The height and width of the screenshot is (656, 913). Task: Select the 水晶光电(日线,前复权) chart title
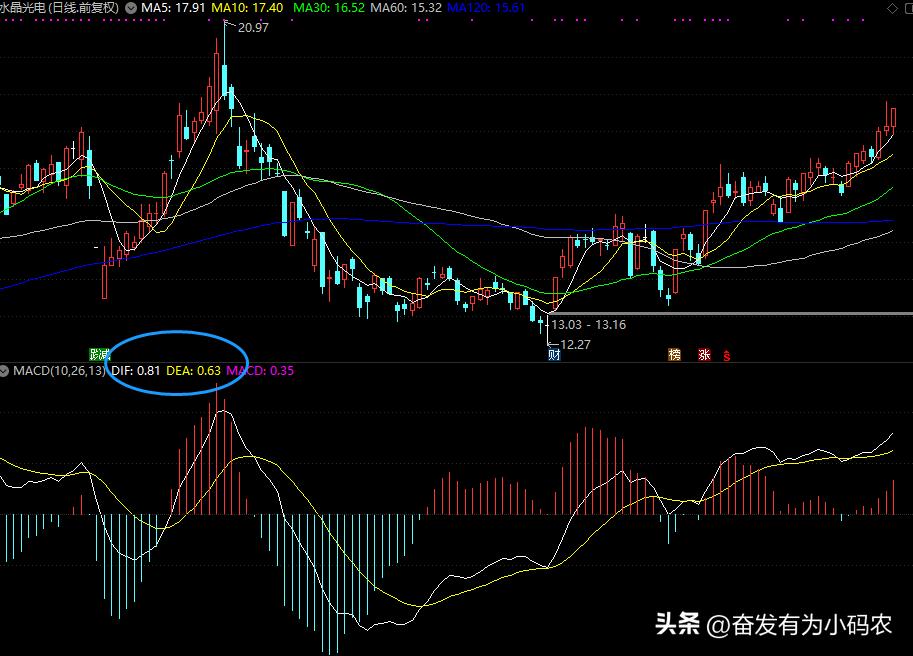click(x=59, y=8)
